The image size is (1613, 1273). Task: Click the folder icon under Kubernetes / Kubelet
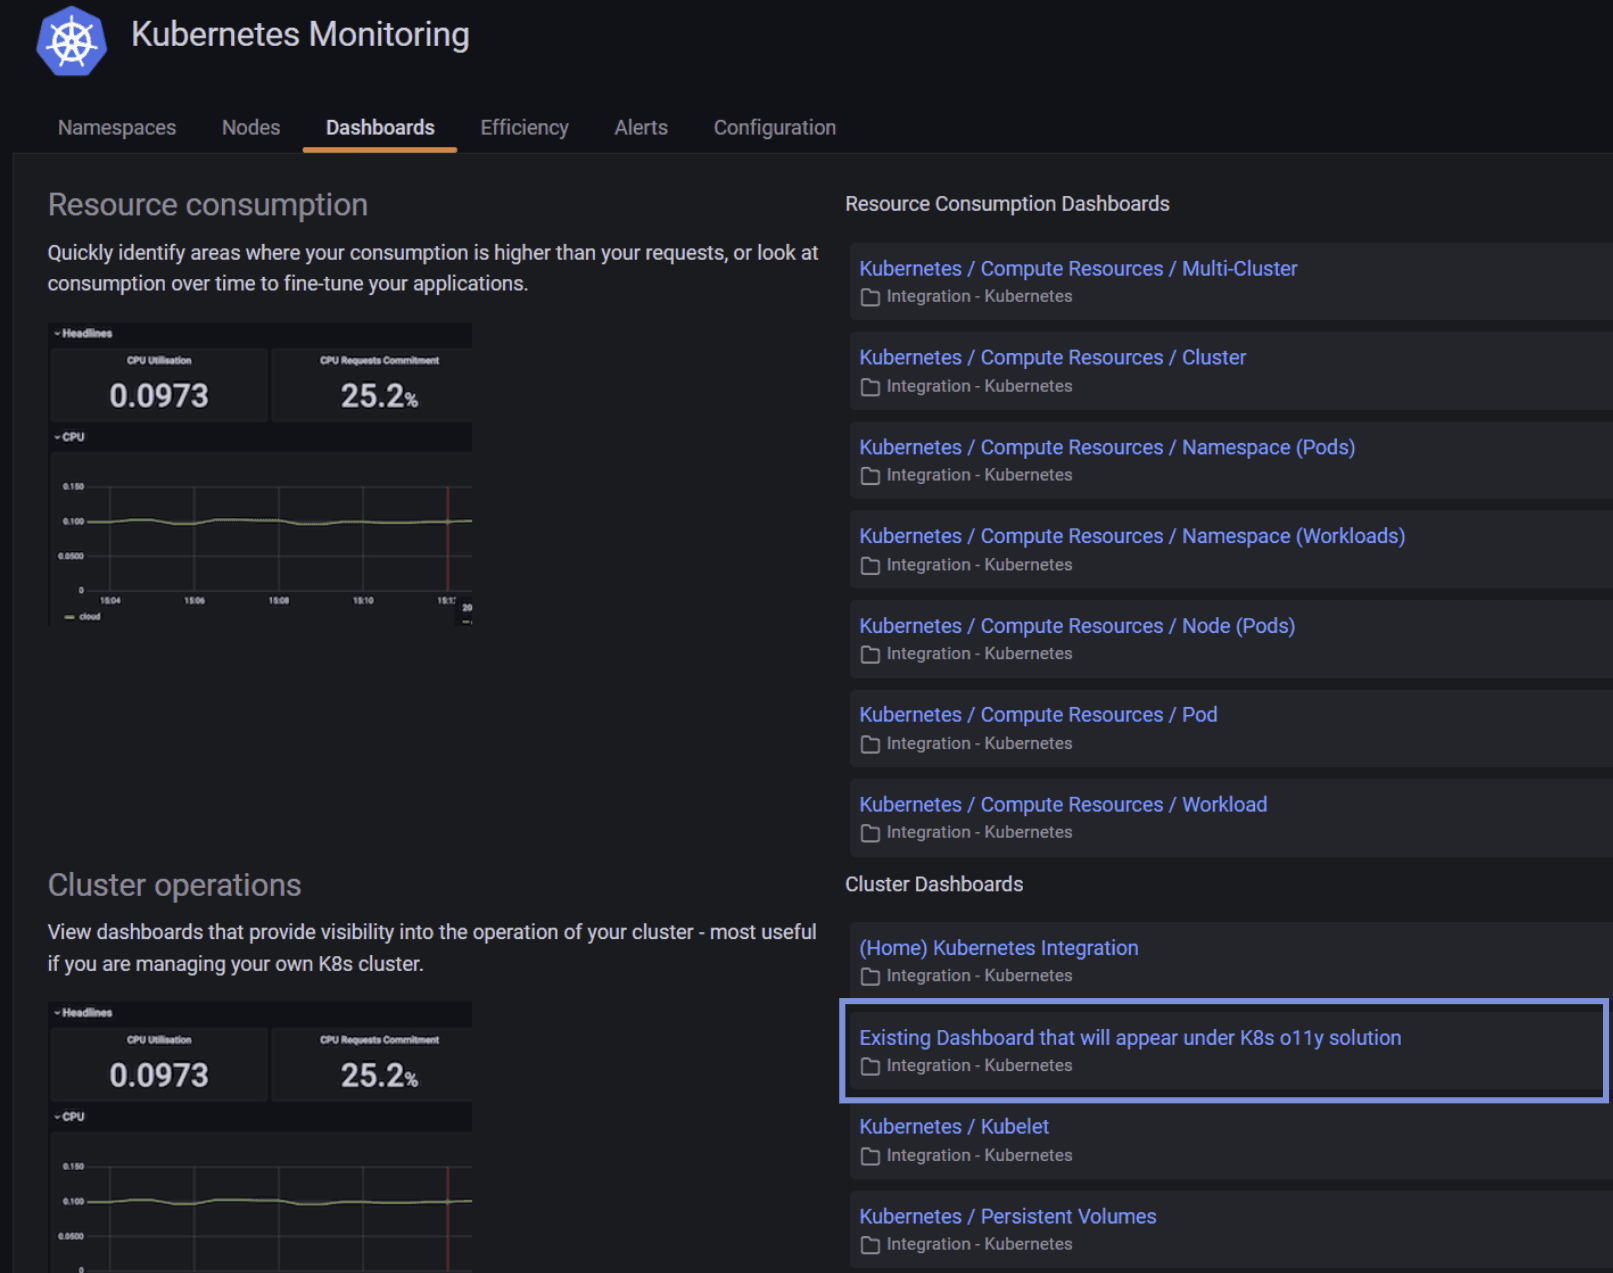point(869,1155)
